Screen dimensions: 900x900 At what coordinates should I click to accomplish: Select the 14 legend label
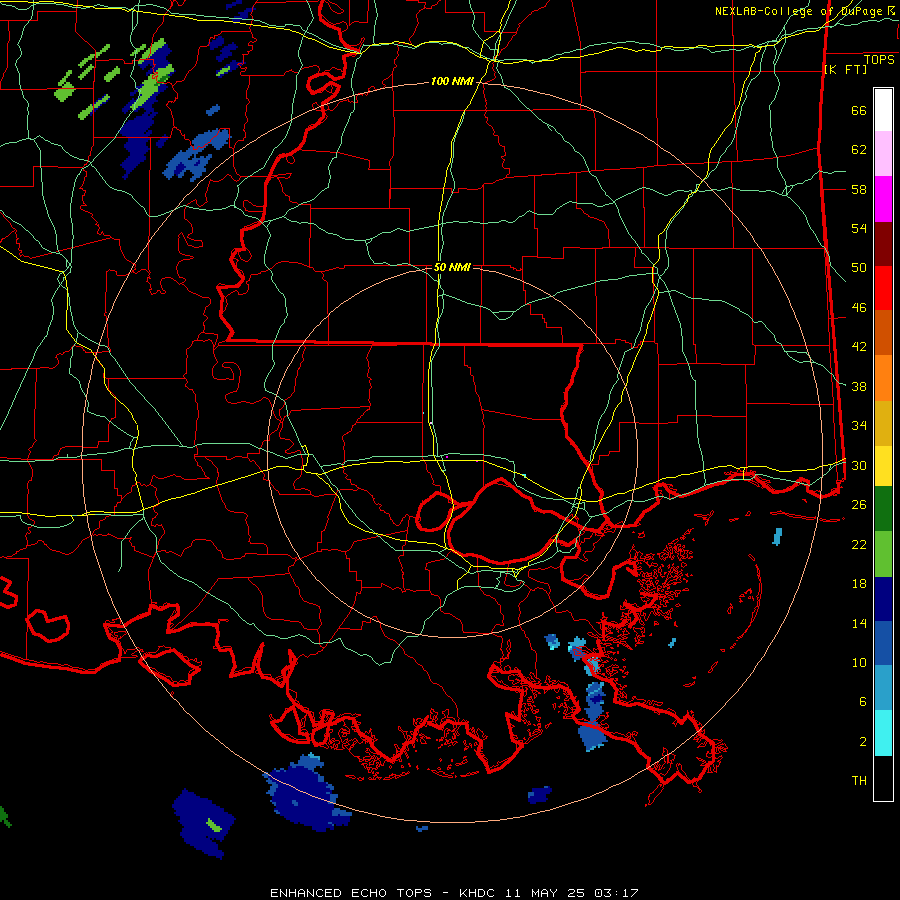[859, 623]
